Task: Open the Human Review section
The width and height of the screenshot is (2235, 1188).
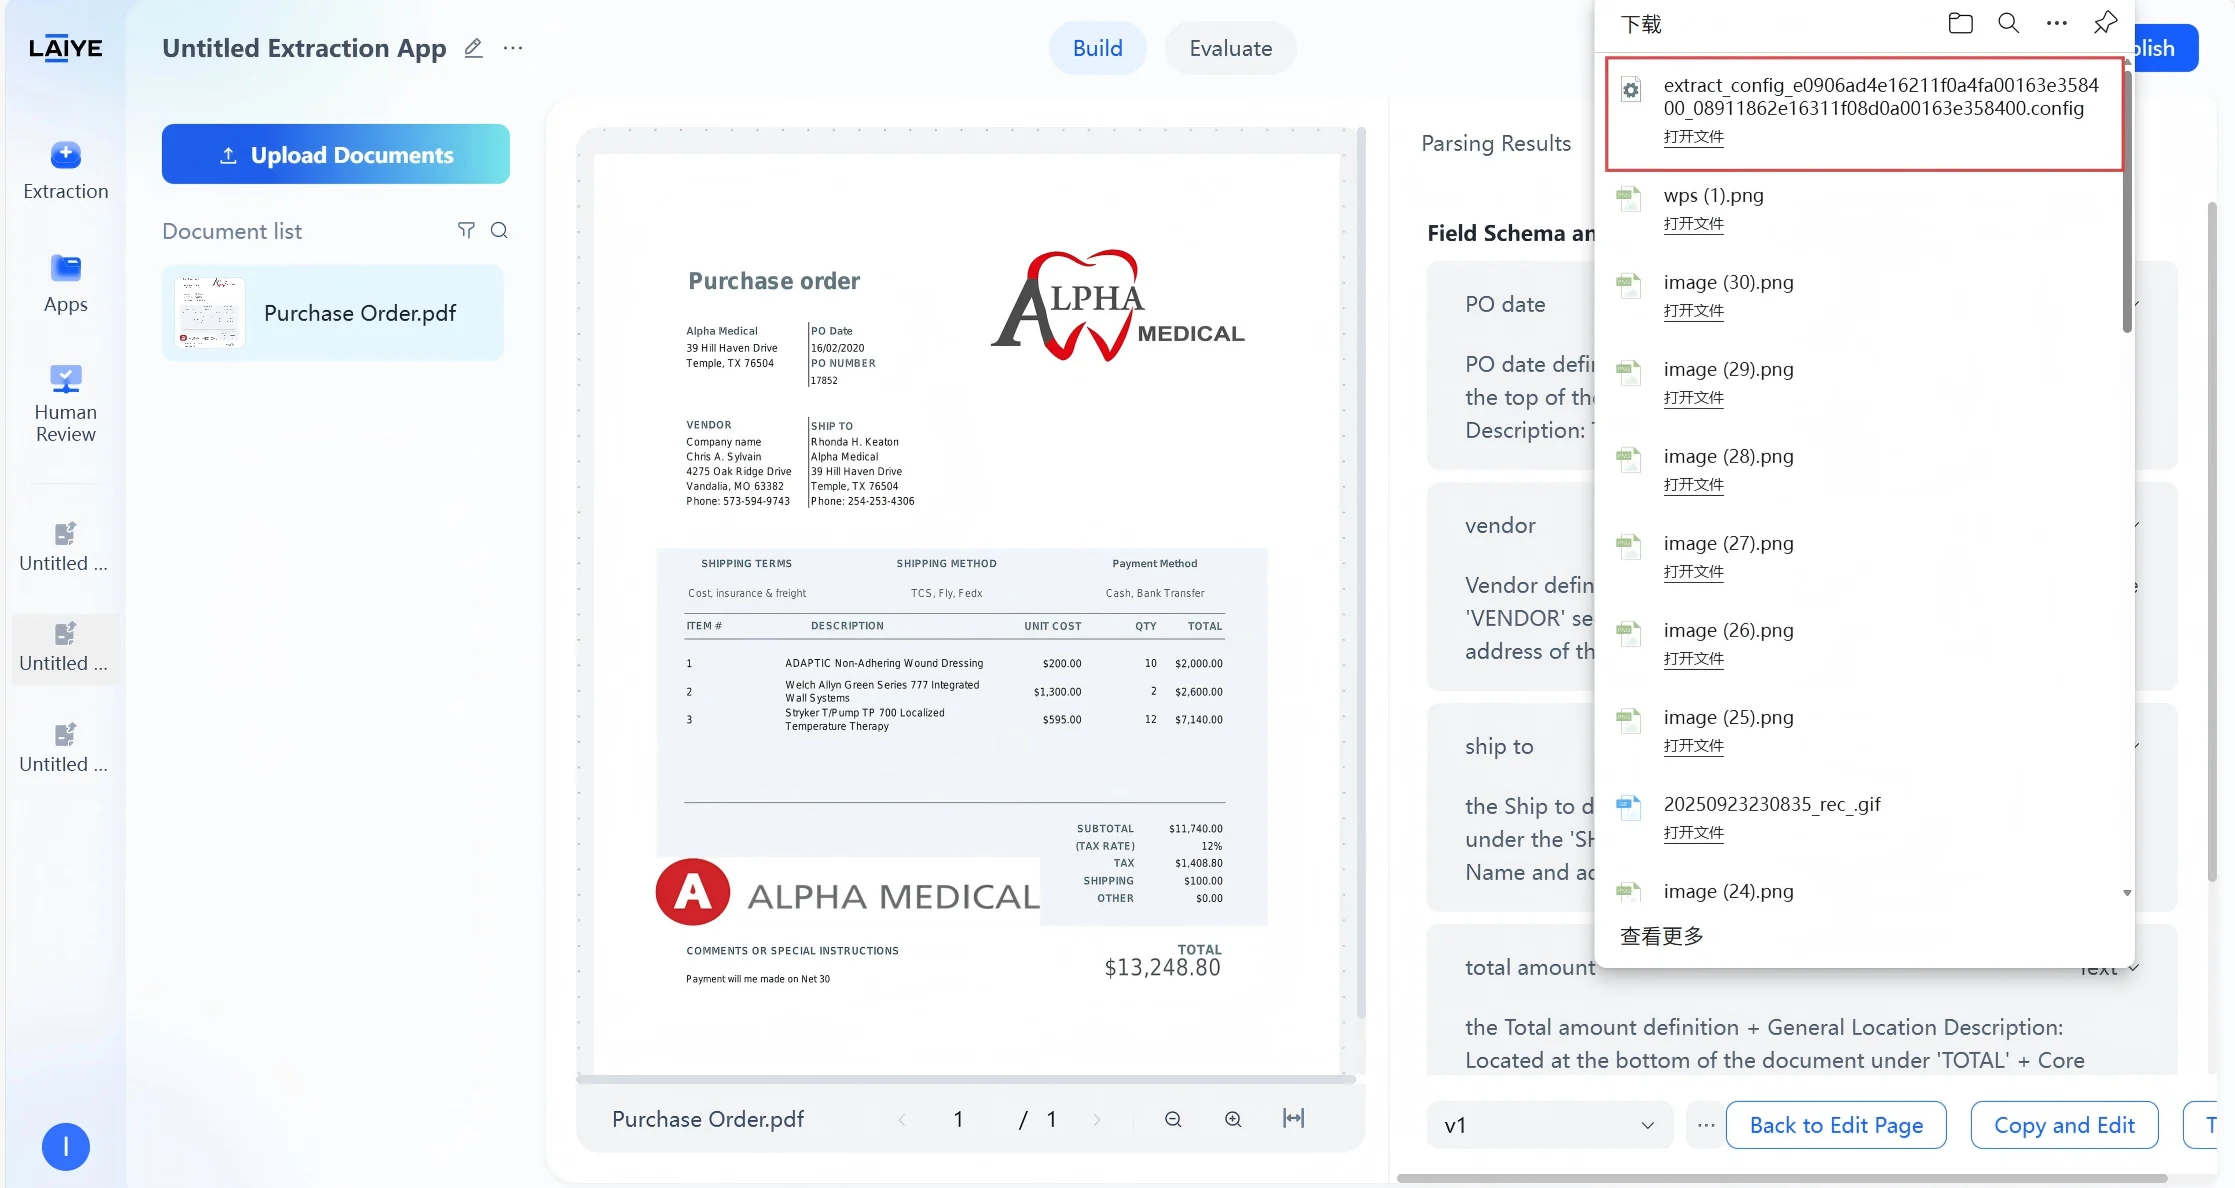Action: [66, 403]
